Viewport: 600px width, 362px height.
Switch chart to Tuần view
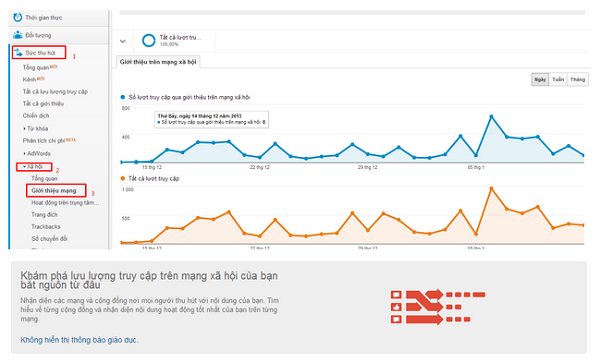(558, 80)
